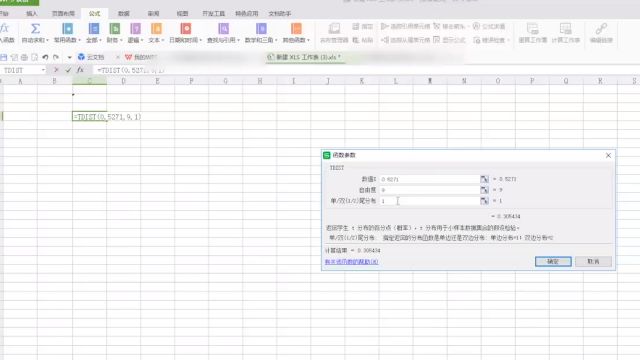Viewport: 640px width, 360px height.
Task: Open the 查找与引用 lookup functions icon
Action: (x=223, y=29)
